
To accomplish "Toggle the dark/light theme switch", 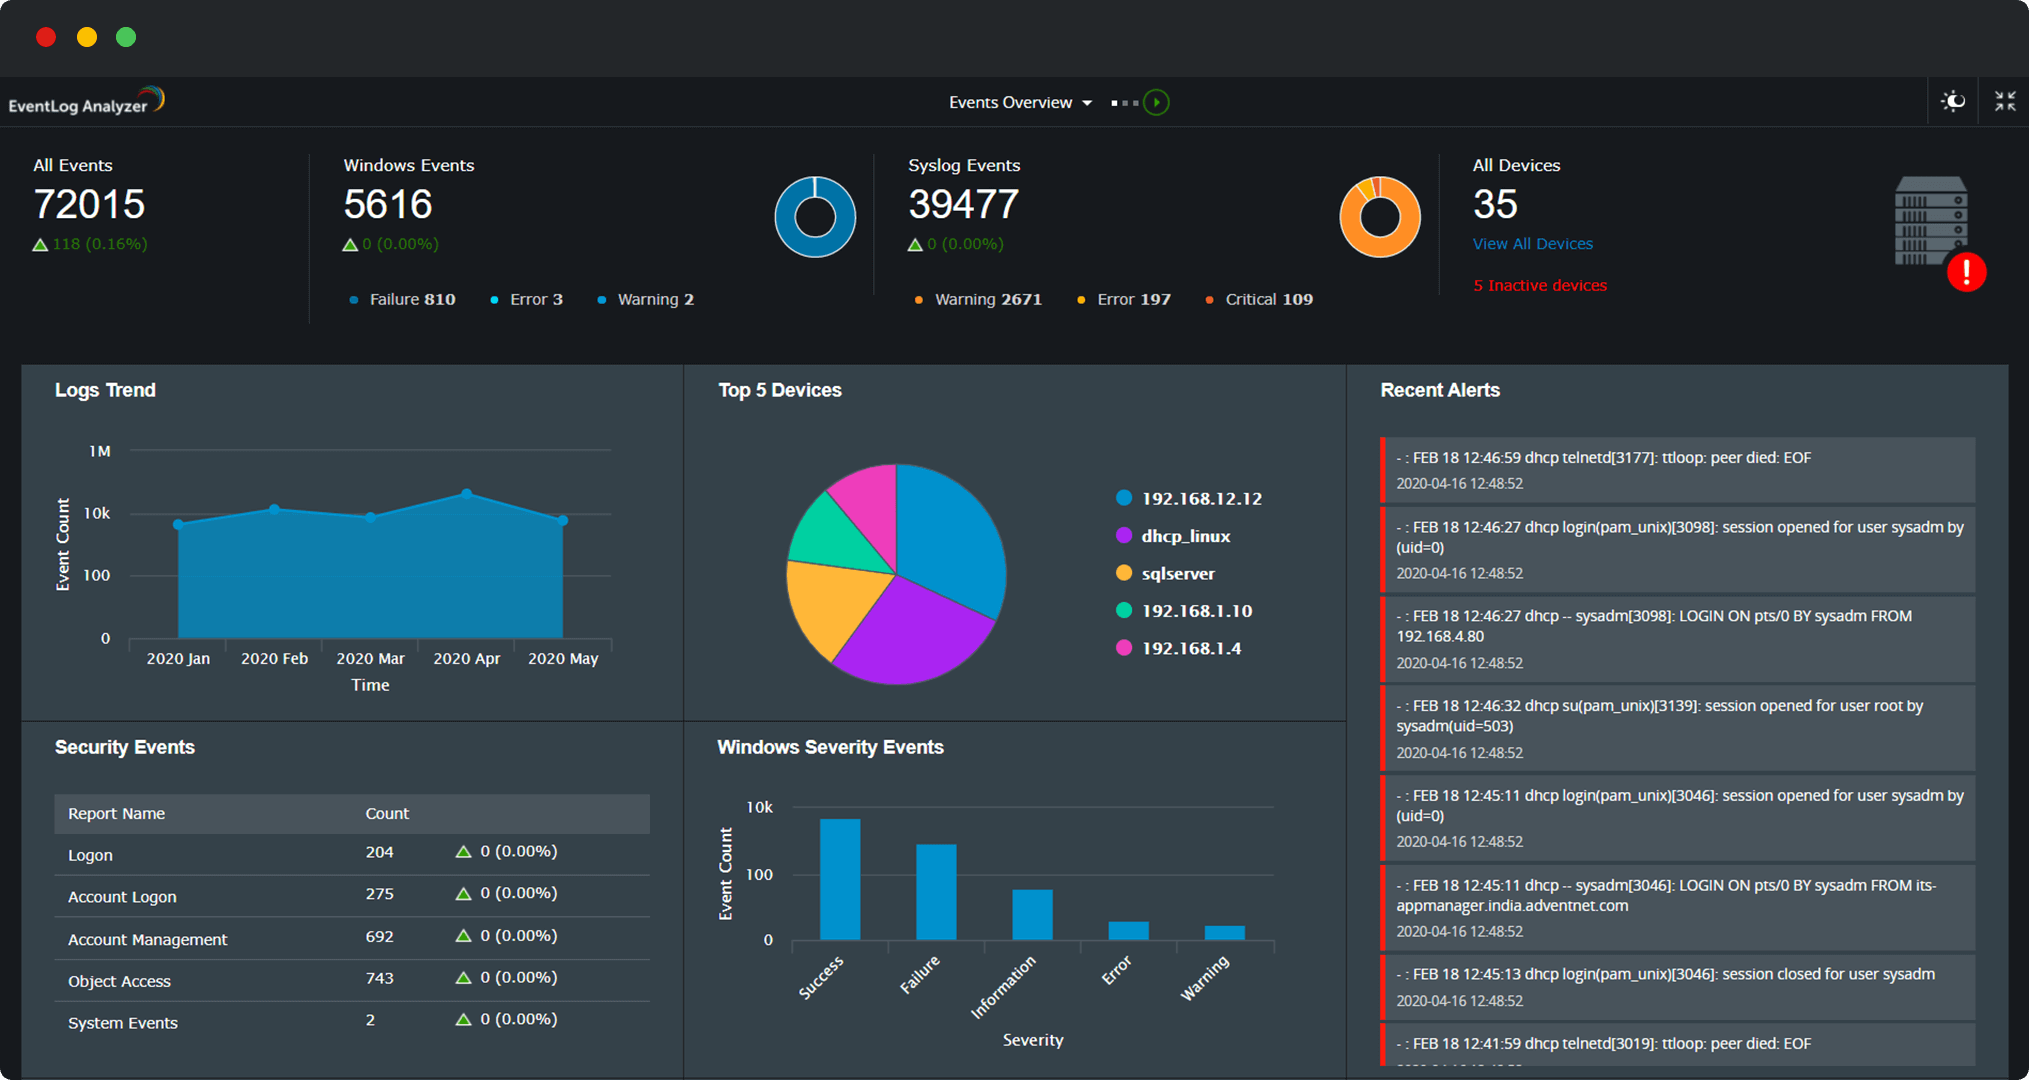I will tap(1952, 101).
